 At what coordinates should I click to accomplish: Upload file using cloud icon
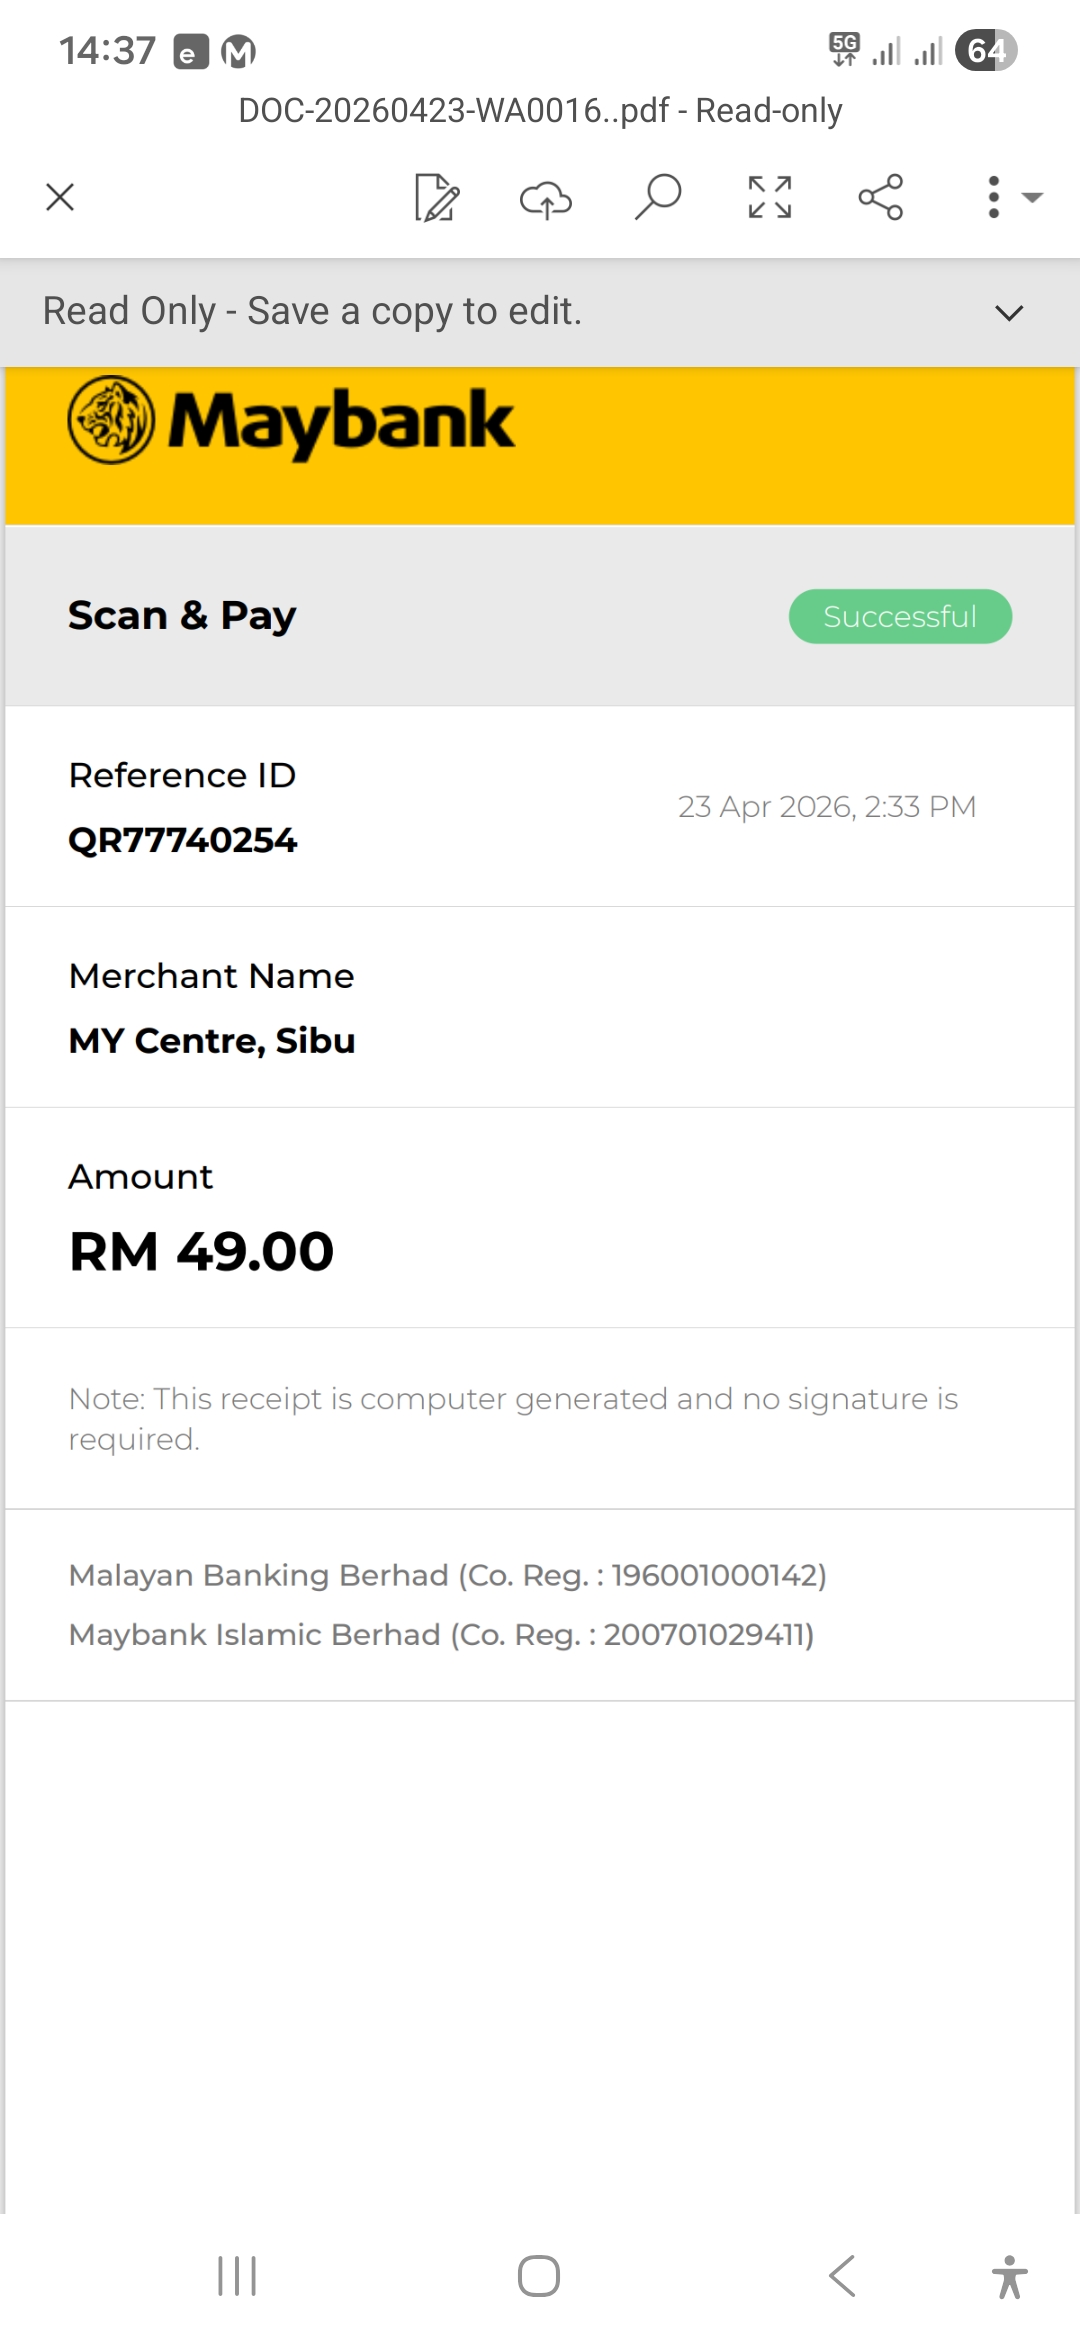tap(546, 198)
